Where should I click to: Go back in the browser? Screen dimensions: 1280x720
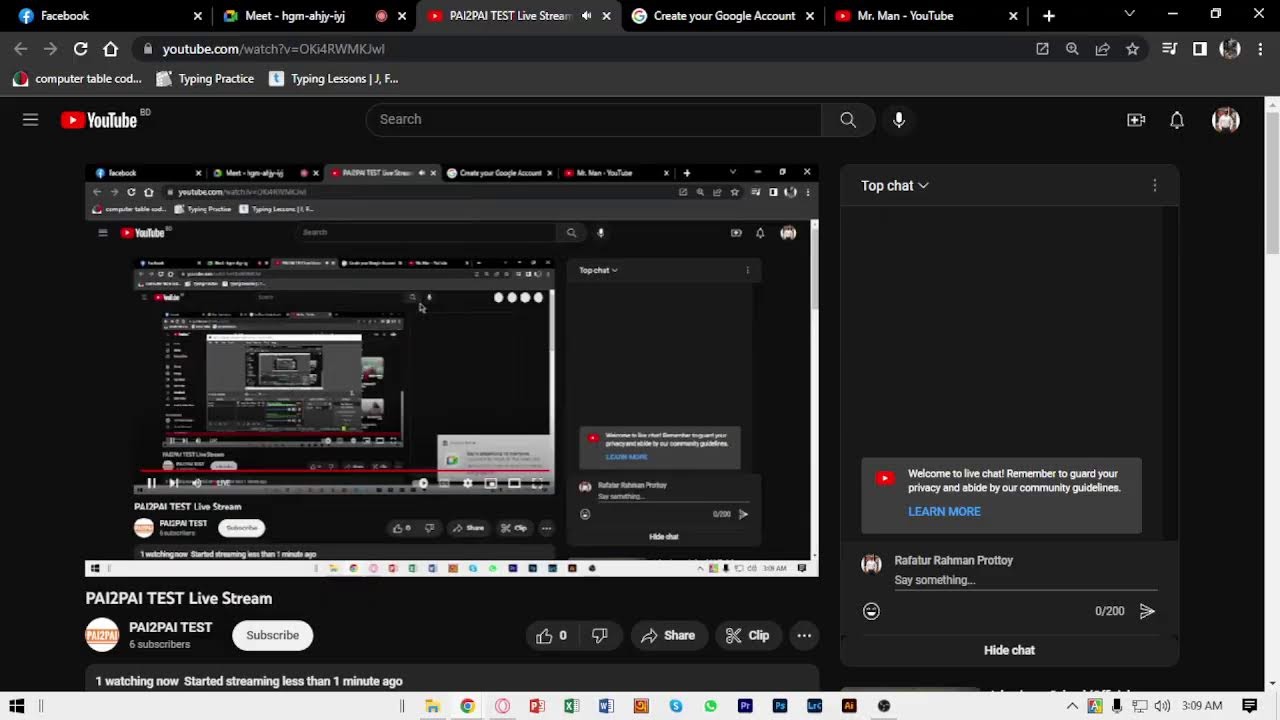tap(21, 49)
